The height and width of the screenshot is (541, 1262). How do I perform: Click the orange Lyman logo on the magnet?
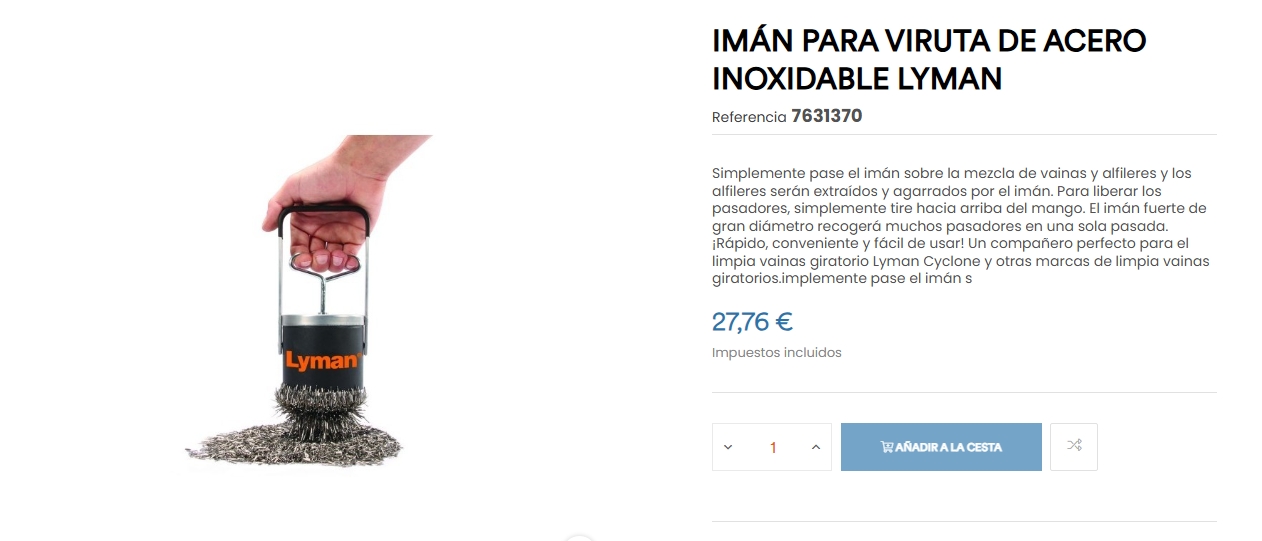click(322, 360)
